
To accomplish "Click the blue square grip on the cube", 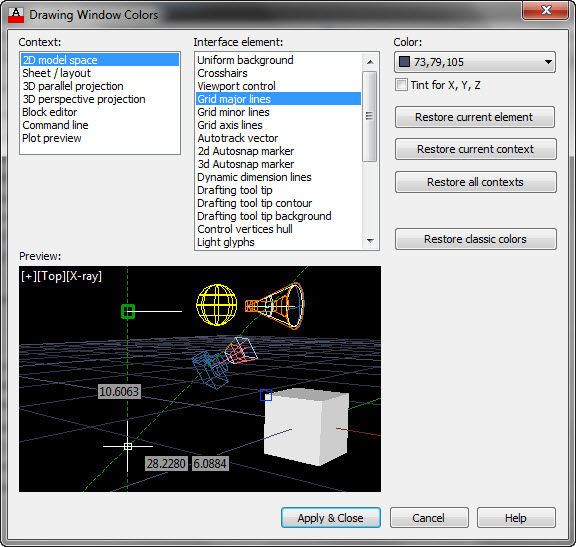I will click(266, 395).
